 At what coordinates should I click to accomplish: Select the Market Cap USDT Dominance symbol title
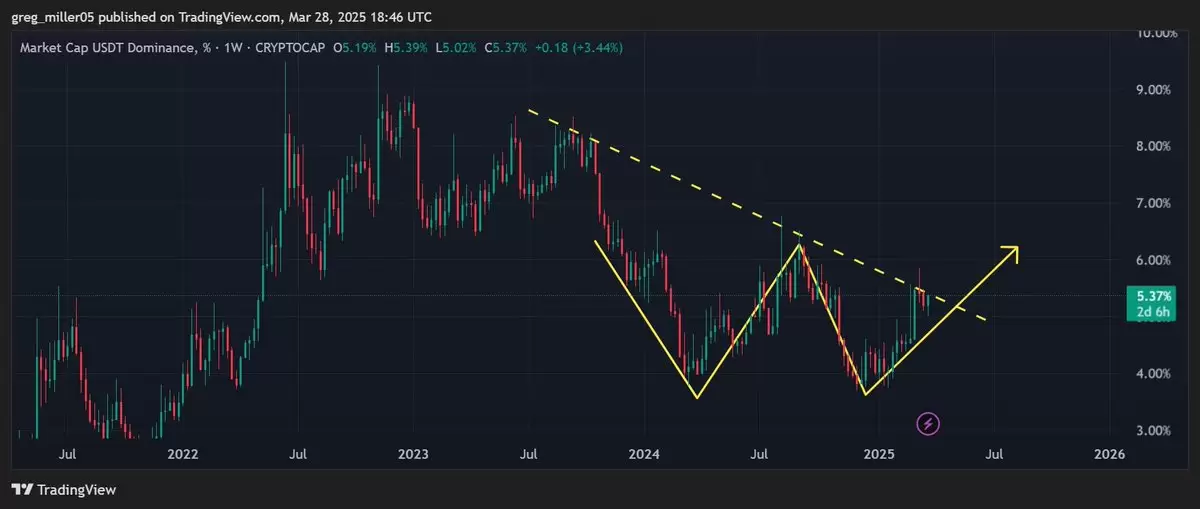pos(115,47)
